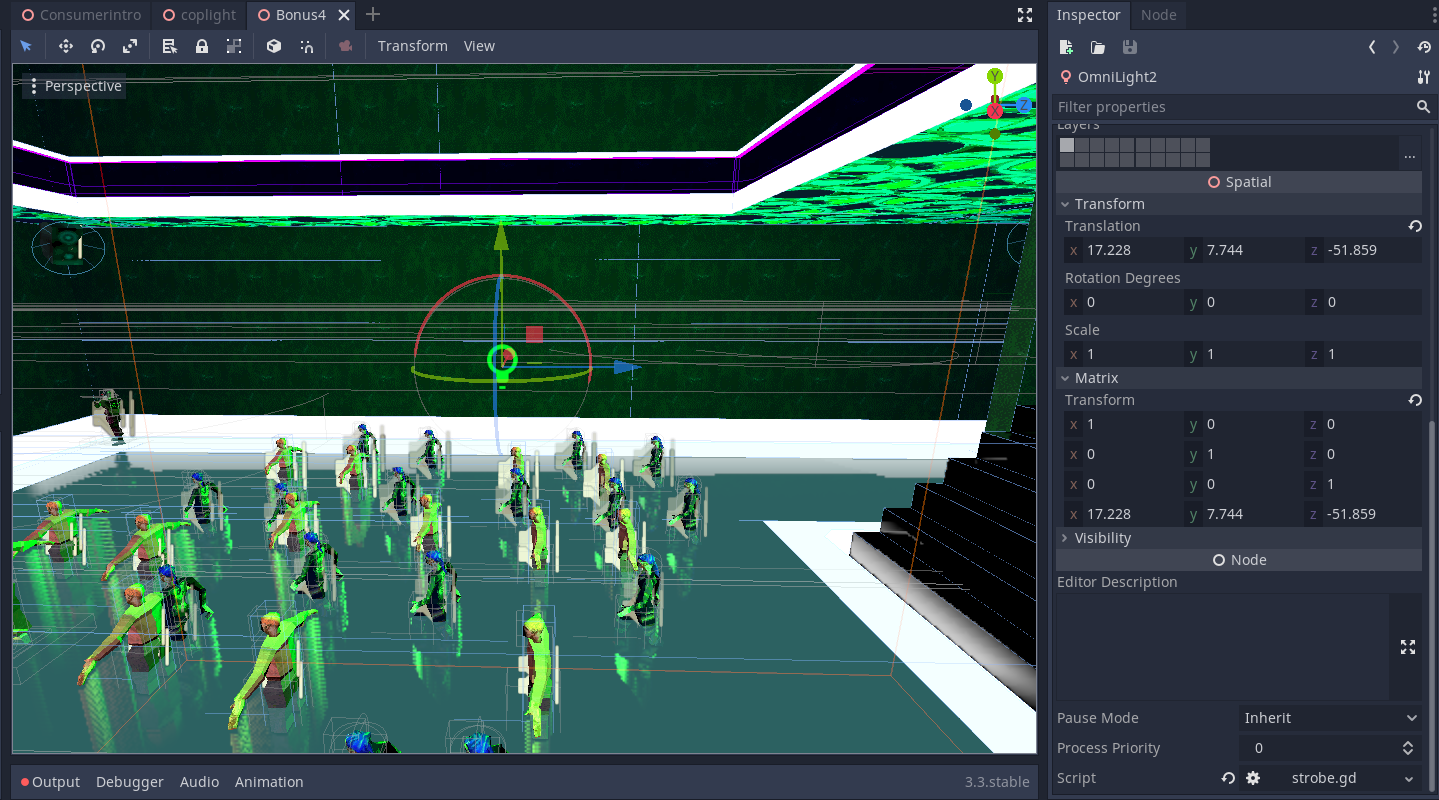
Task: Create a new resource in the Inspector
Action: click(1067, 47)
